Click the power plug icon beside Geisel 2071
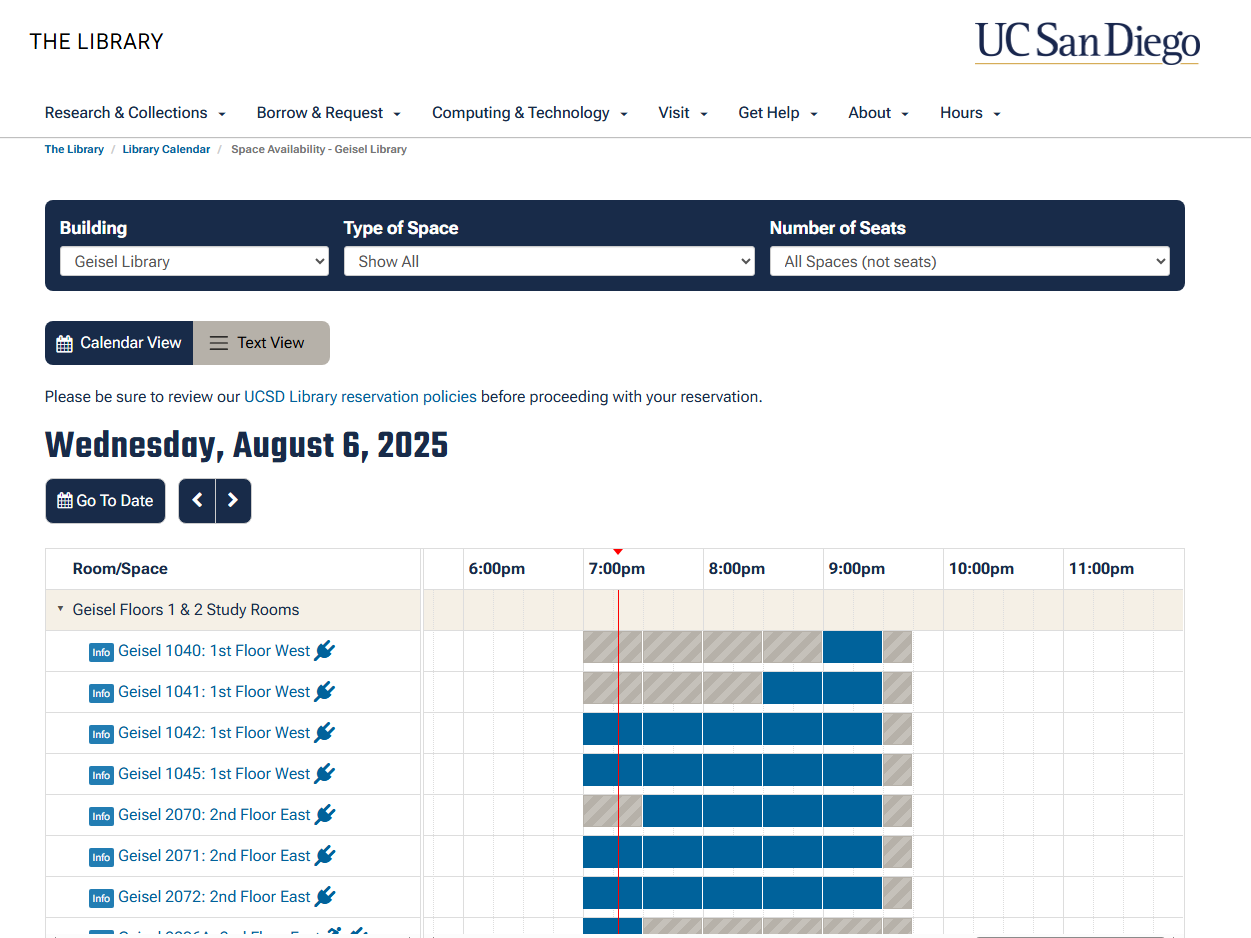Viewport: 1251px width, 938px height. (325, 856)
